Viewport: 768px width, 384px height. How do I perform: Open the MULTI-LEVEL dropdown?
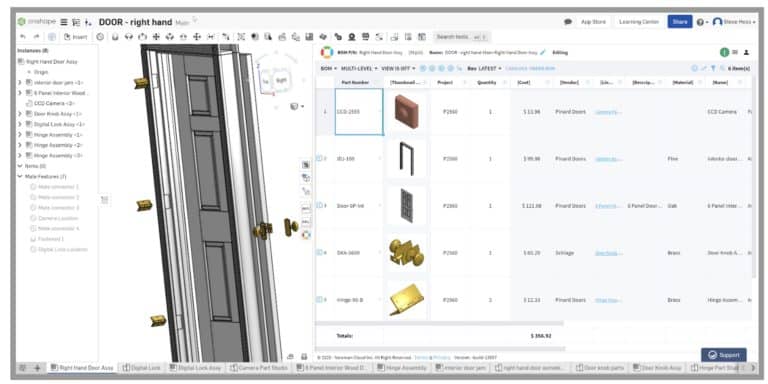point(359,69)
